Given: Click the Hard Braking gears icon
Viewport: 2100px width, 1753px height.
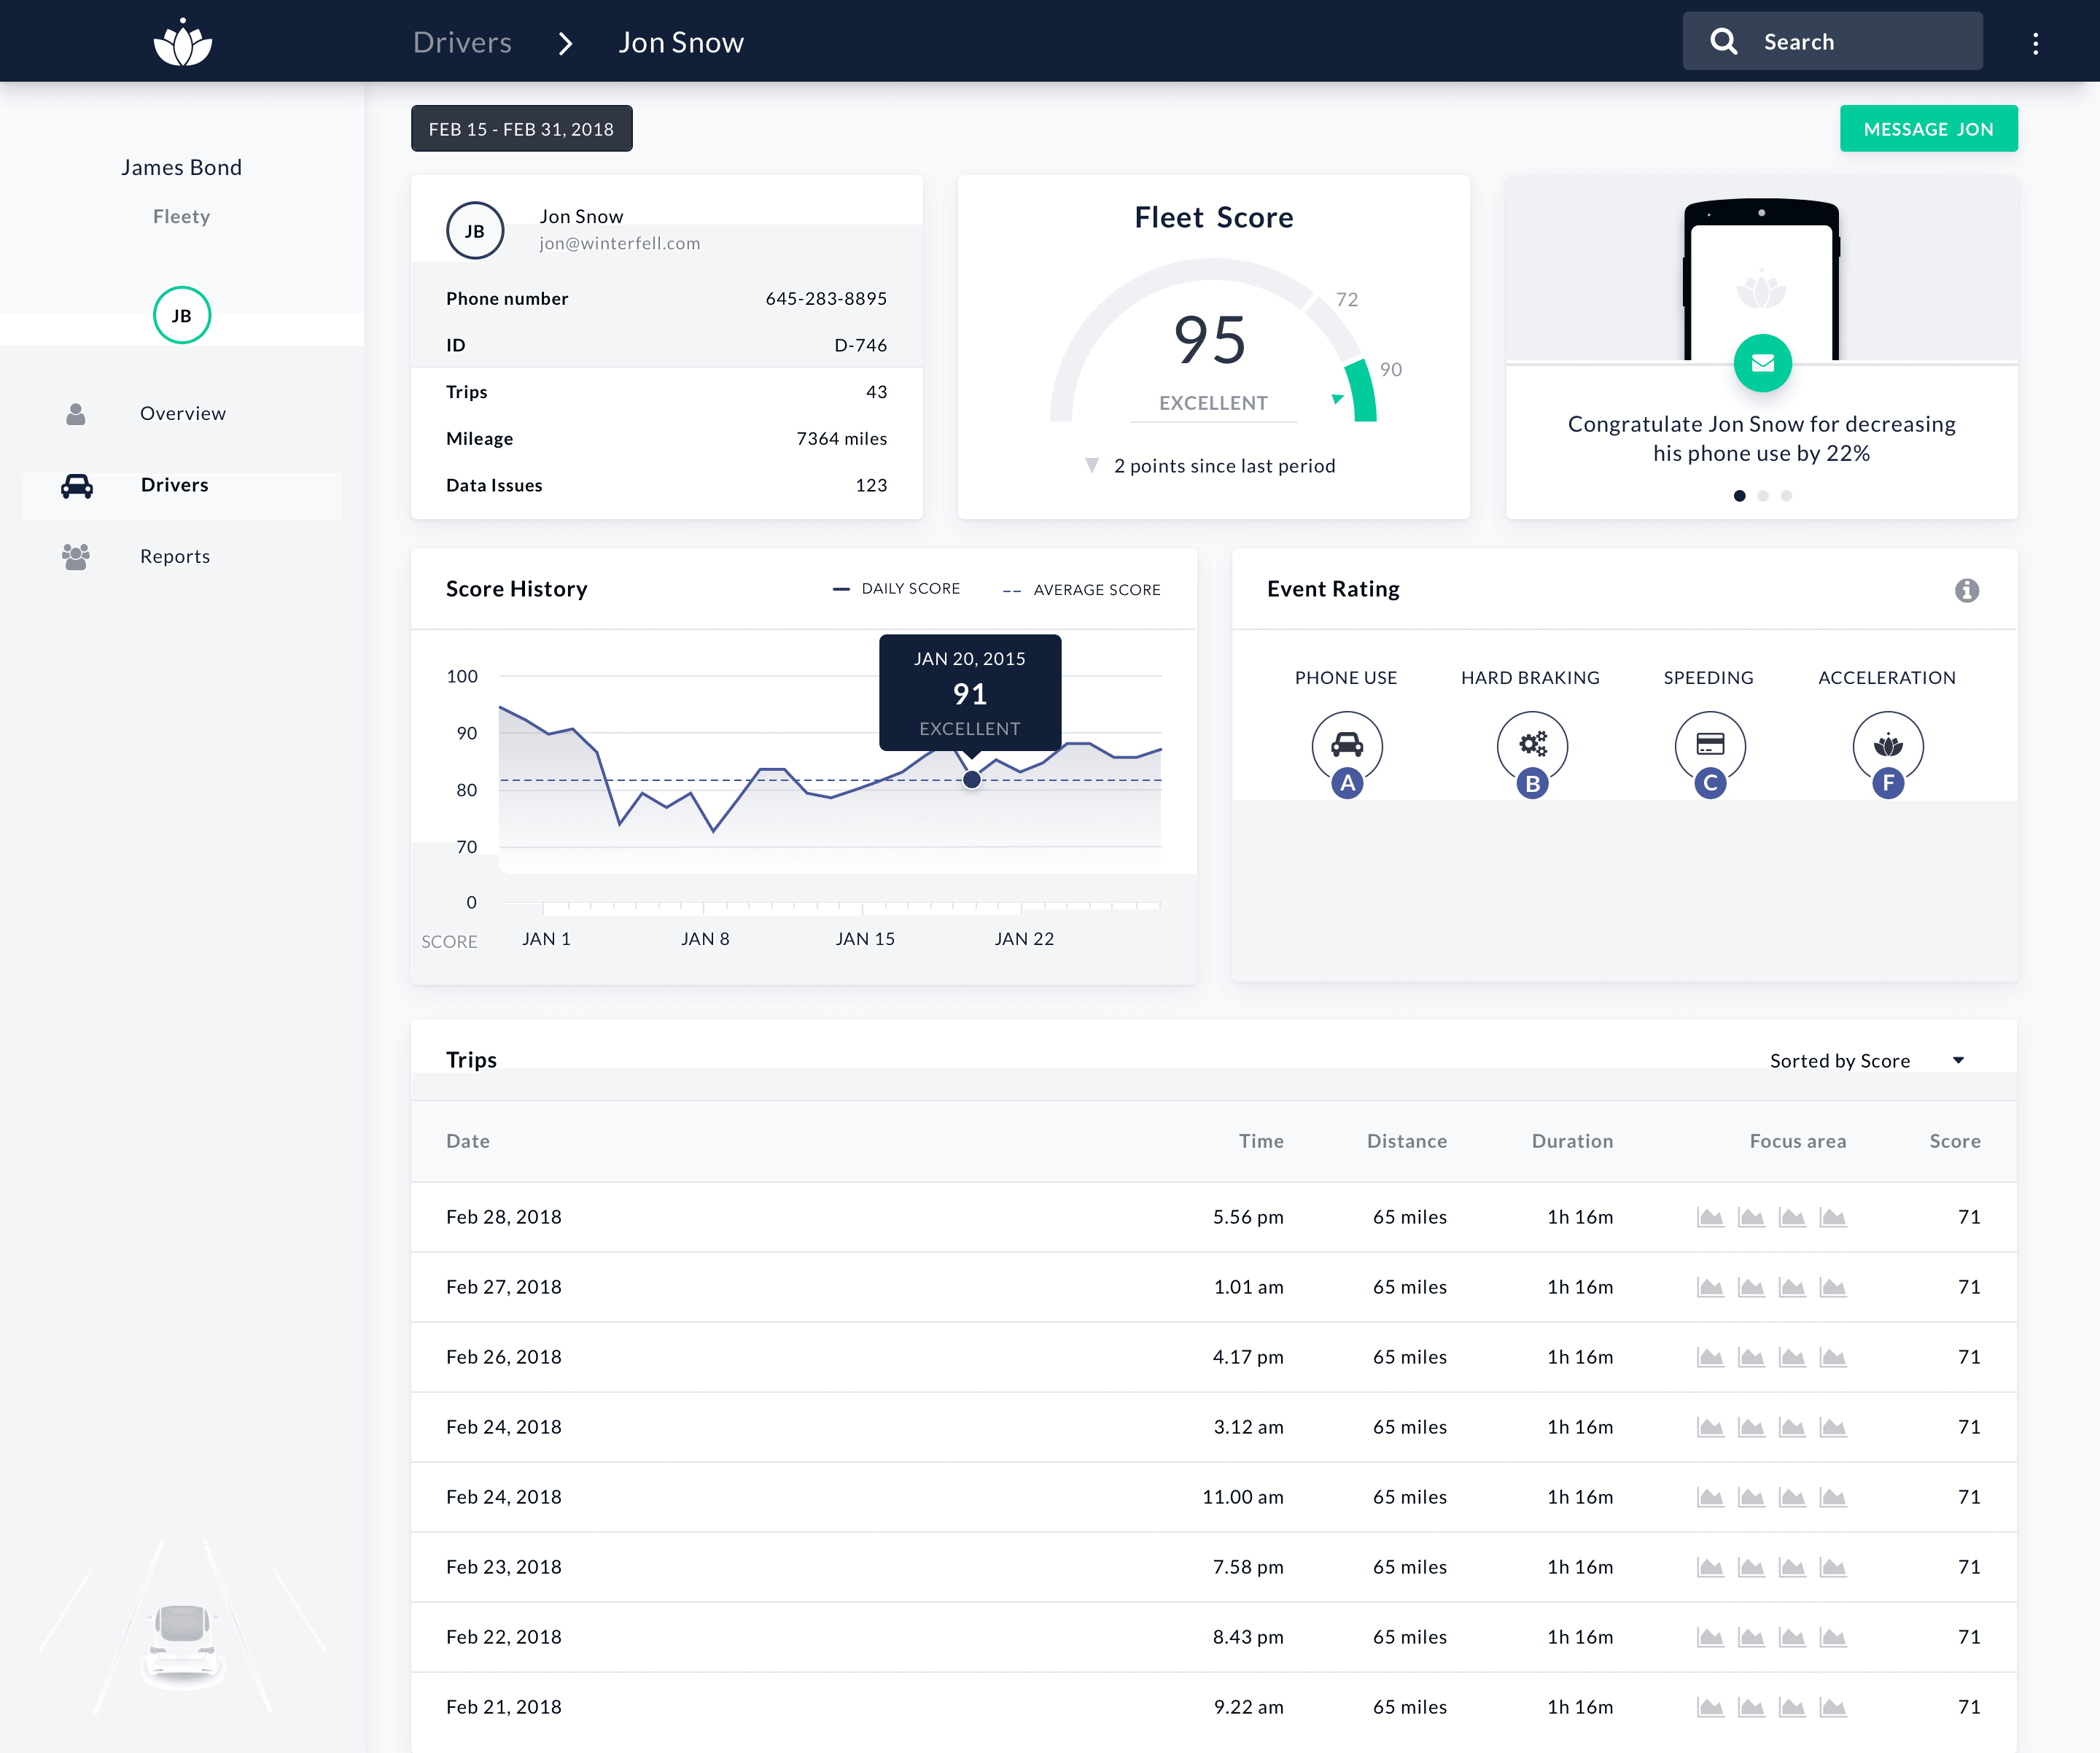Looking at the screenshot, I should click(x=1532, y=745).
